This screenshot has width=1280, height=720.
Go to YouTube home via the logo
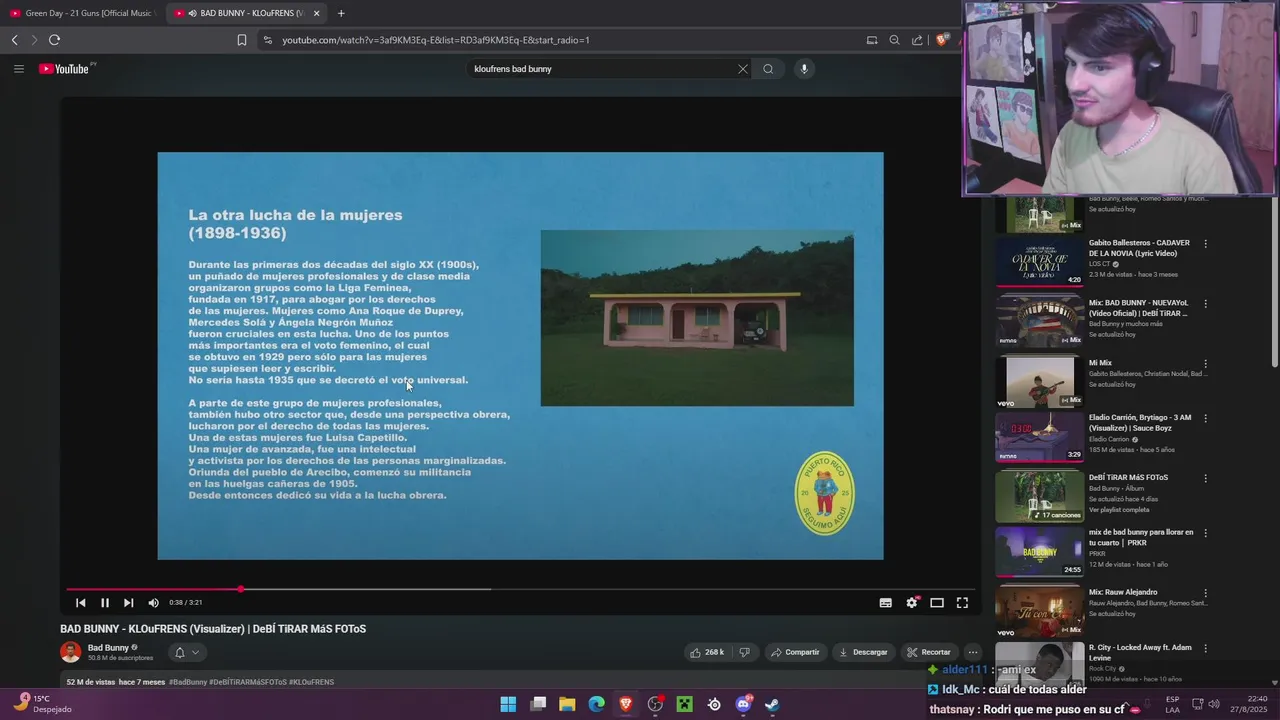click(66, 69)
